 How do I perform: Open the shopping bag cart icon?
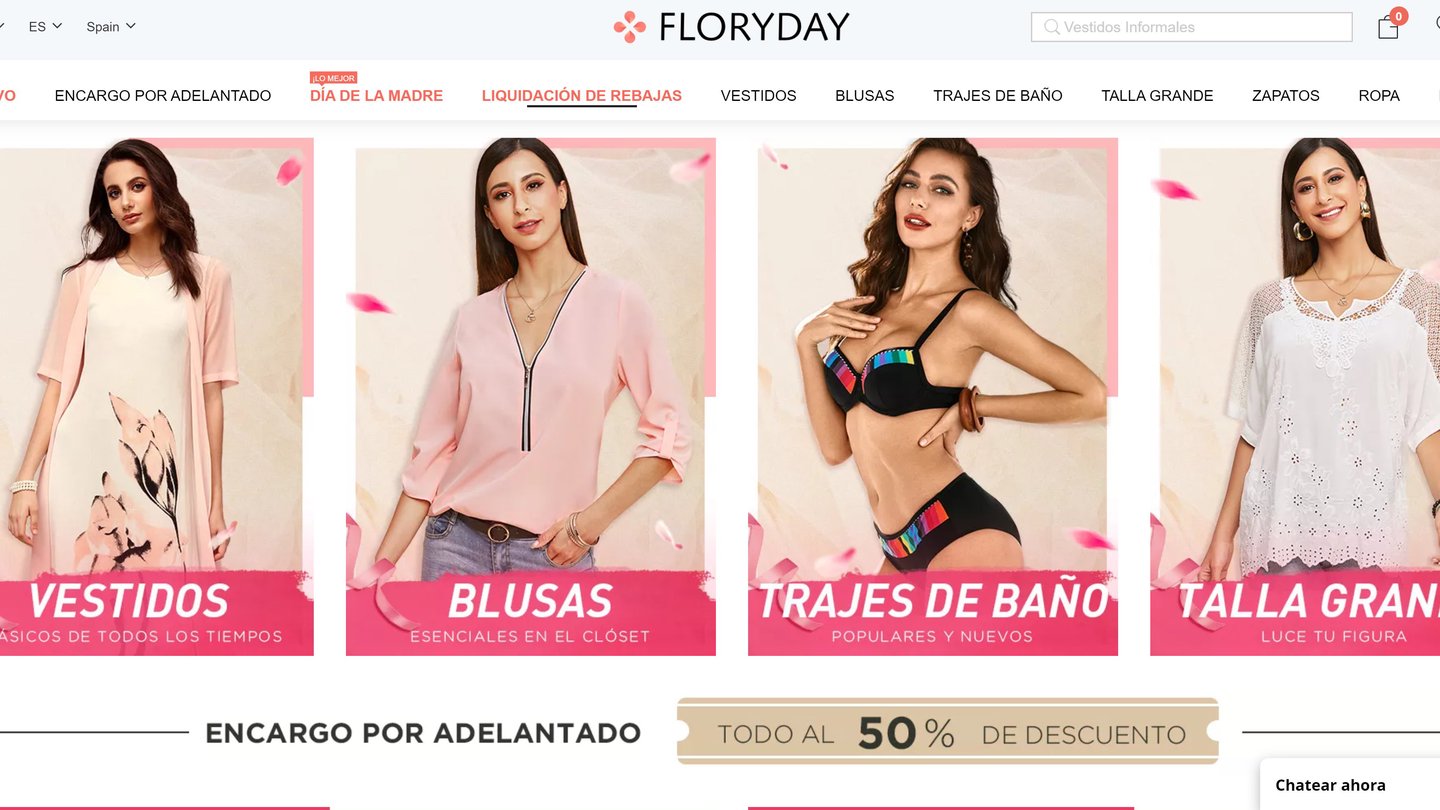coord(1388,27)
